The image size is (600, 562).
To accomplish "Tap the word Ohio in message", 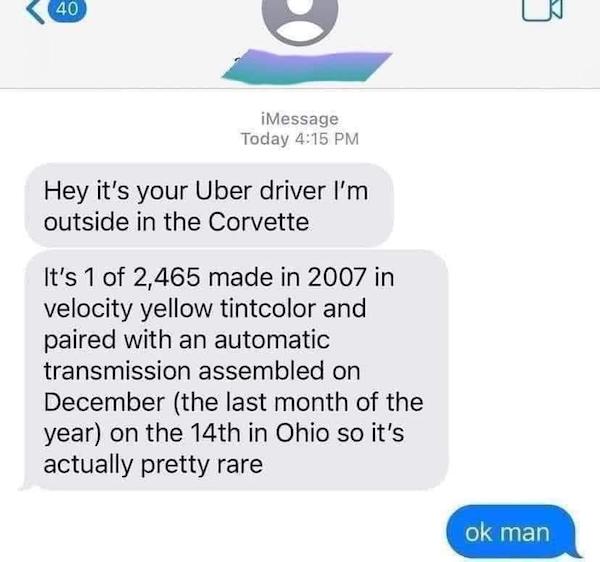I will click(x=302, y=433).
